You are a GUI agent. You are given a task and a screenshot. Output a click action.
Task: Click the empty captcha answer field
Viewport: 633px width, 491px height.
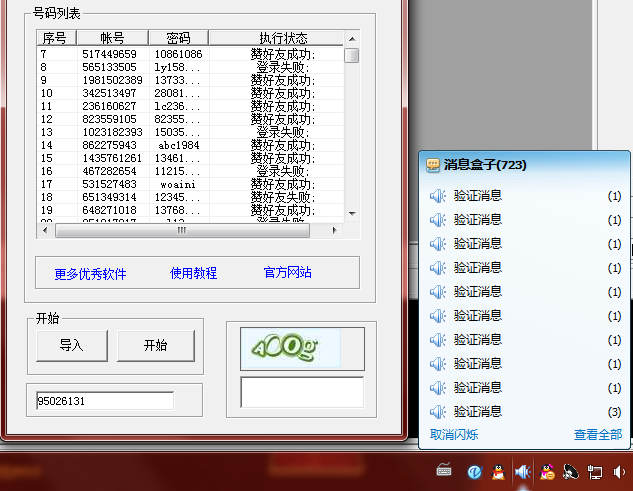302,392
